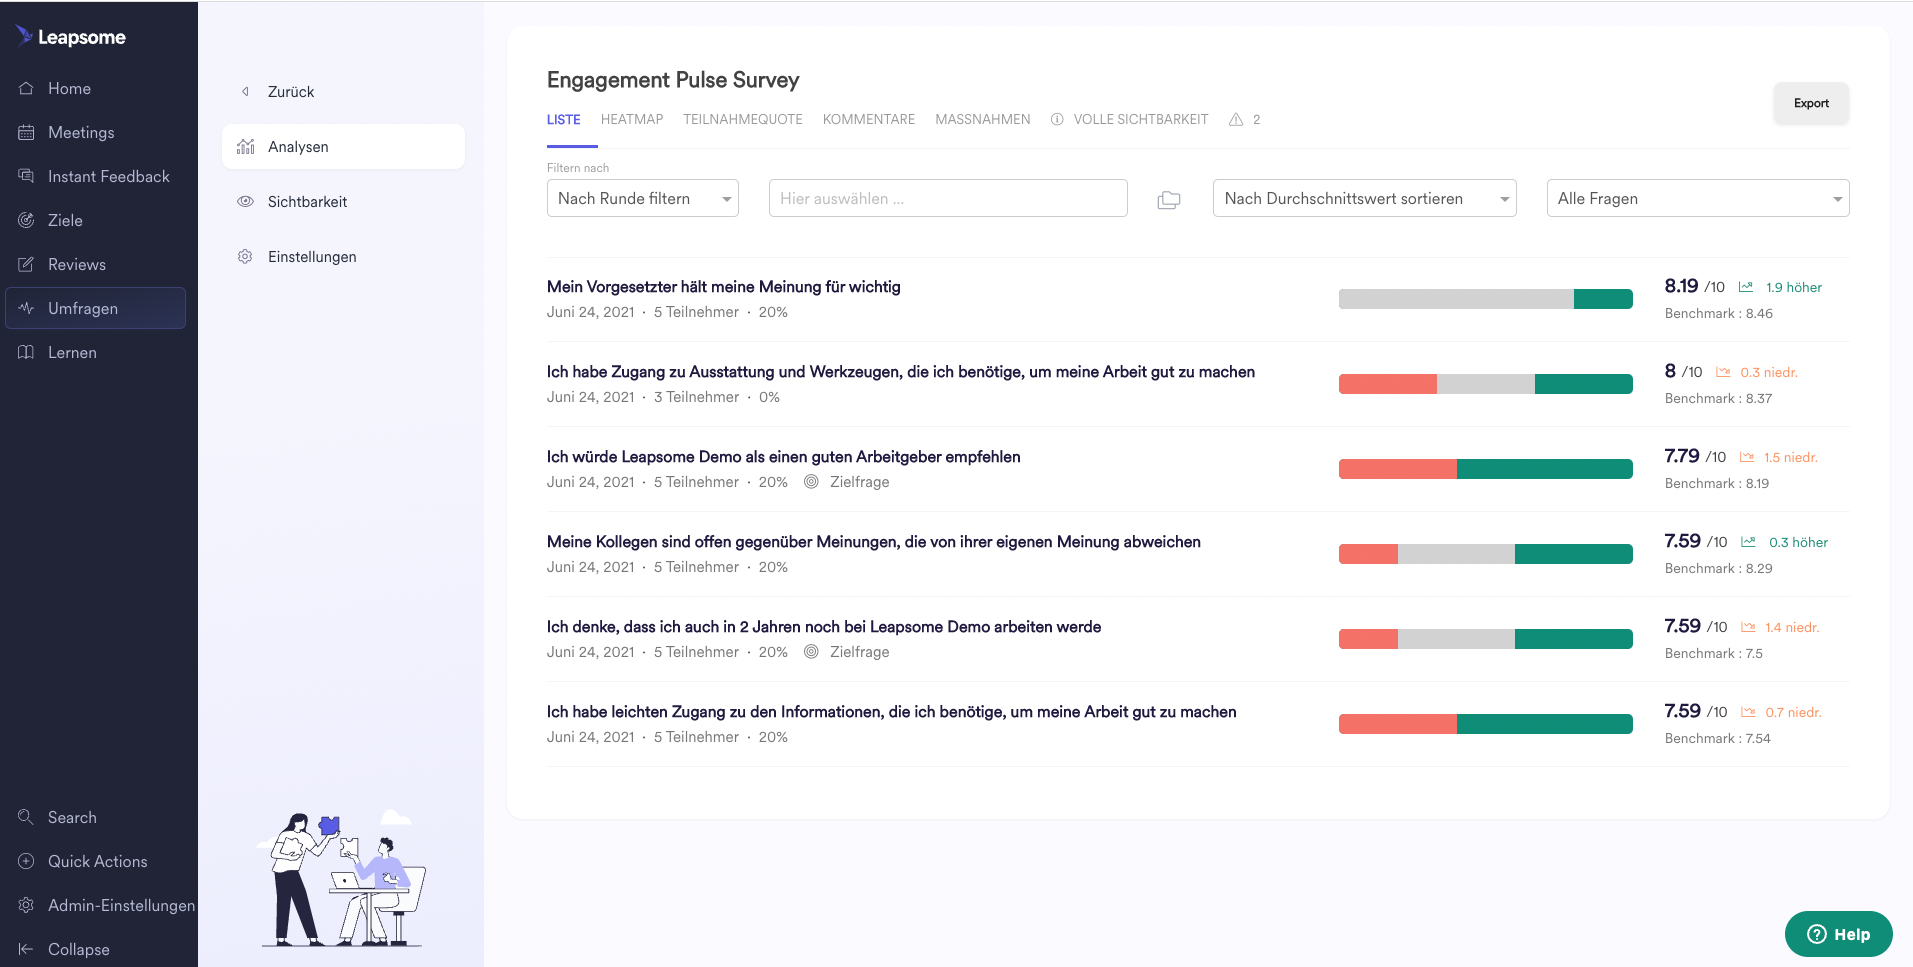Image resolution: width=1913 pixels, height=967 pixels.
Task: Open Meetings calendar icon
Action: tap(26, 132)
